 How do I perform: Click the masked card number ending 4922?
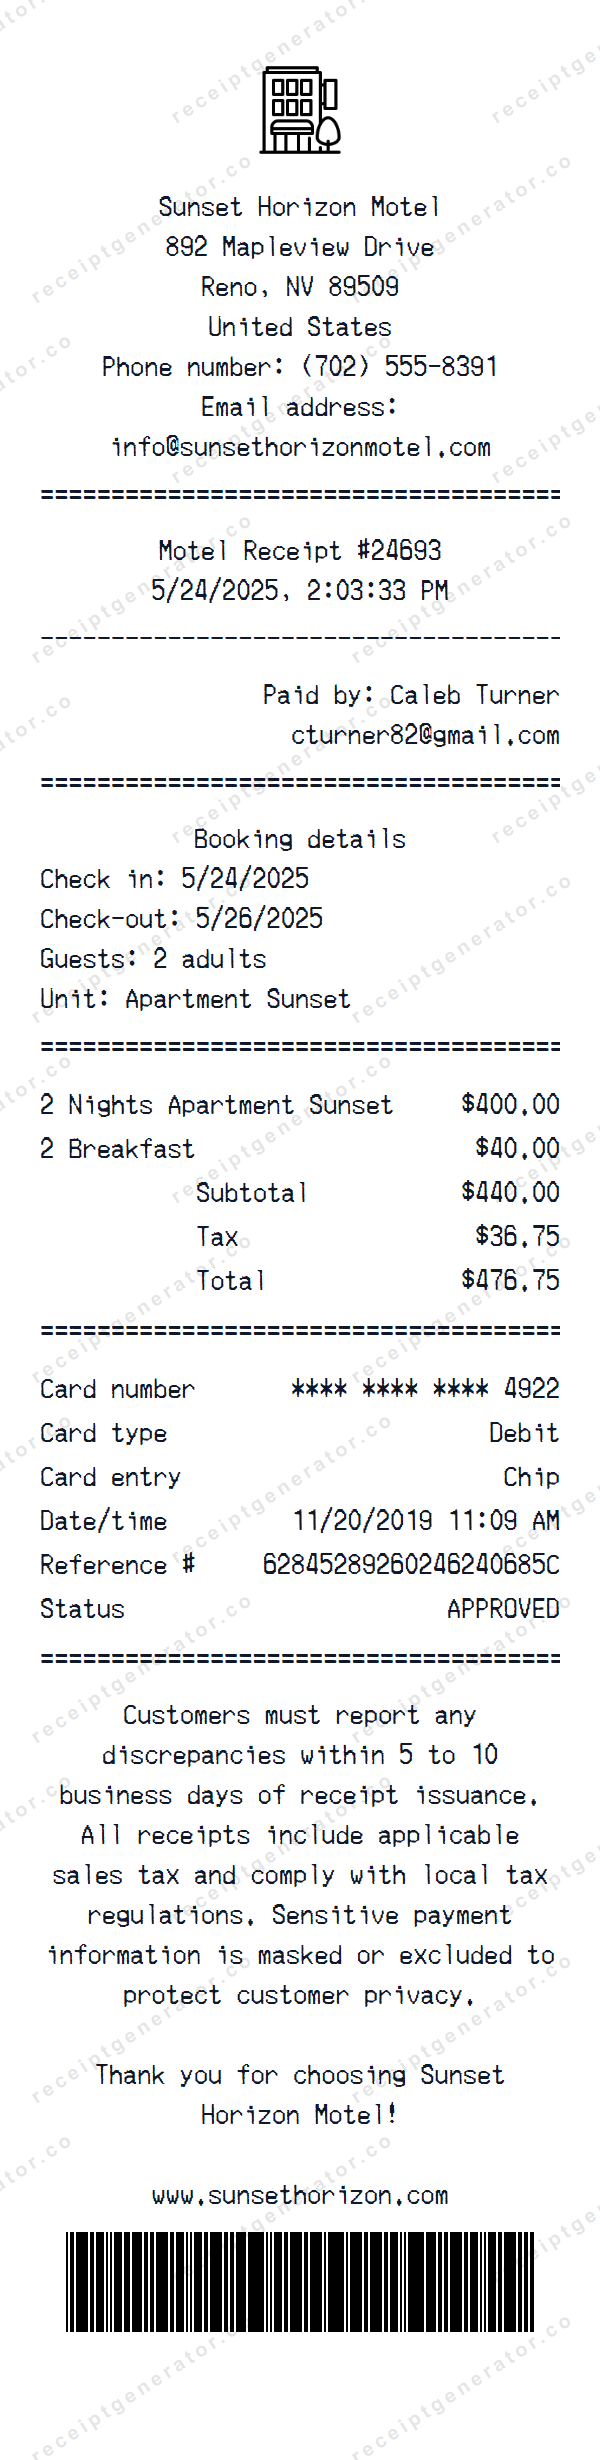tap(425, 1389)
